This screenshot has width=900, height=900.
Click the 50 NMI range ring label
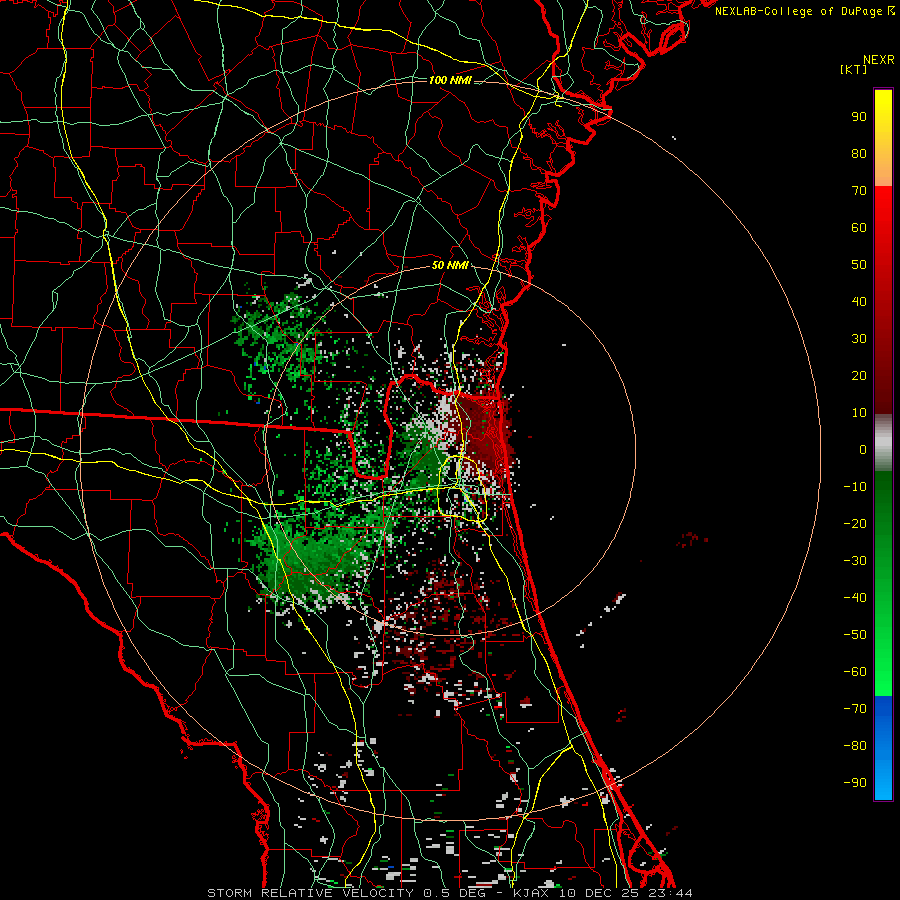pyautogui.click(x=450, y=265)
